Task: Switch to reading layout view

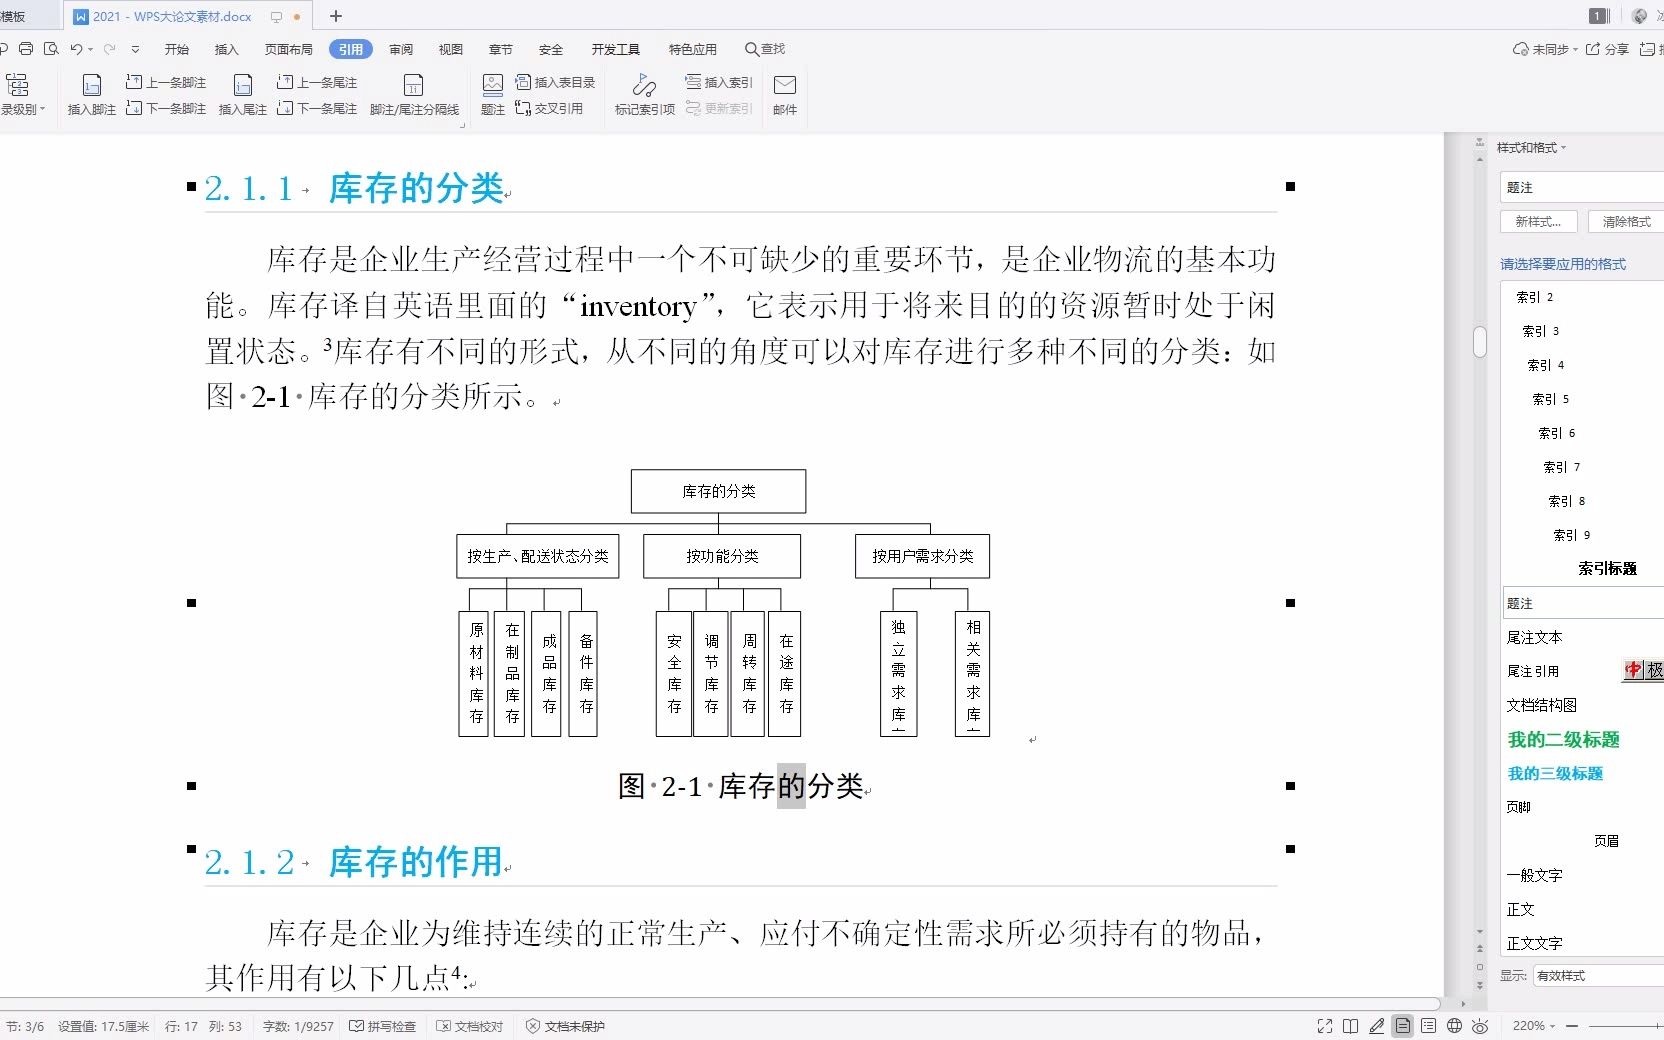Action: 1351,1026
